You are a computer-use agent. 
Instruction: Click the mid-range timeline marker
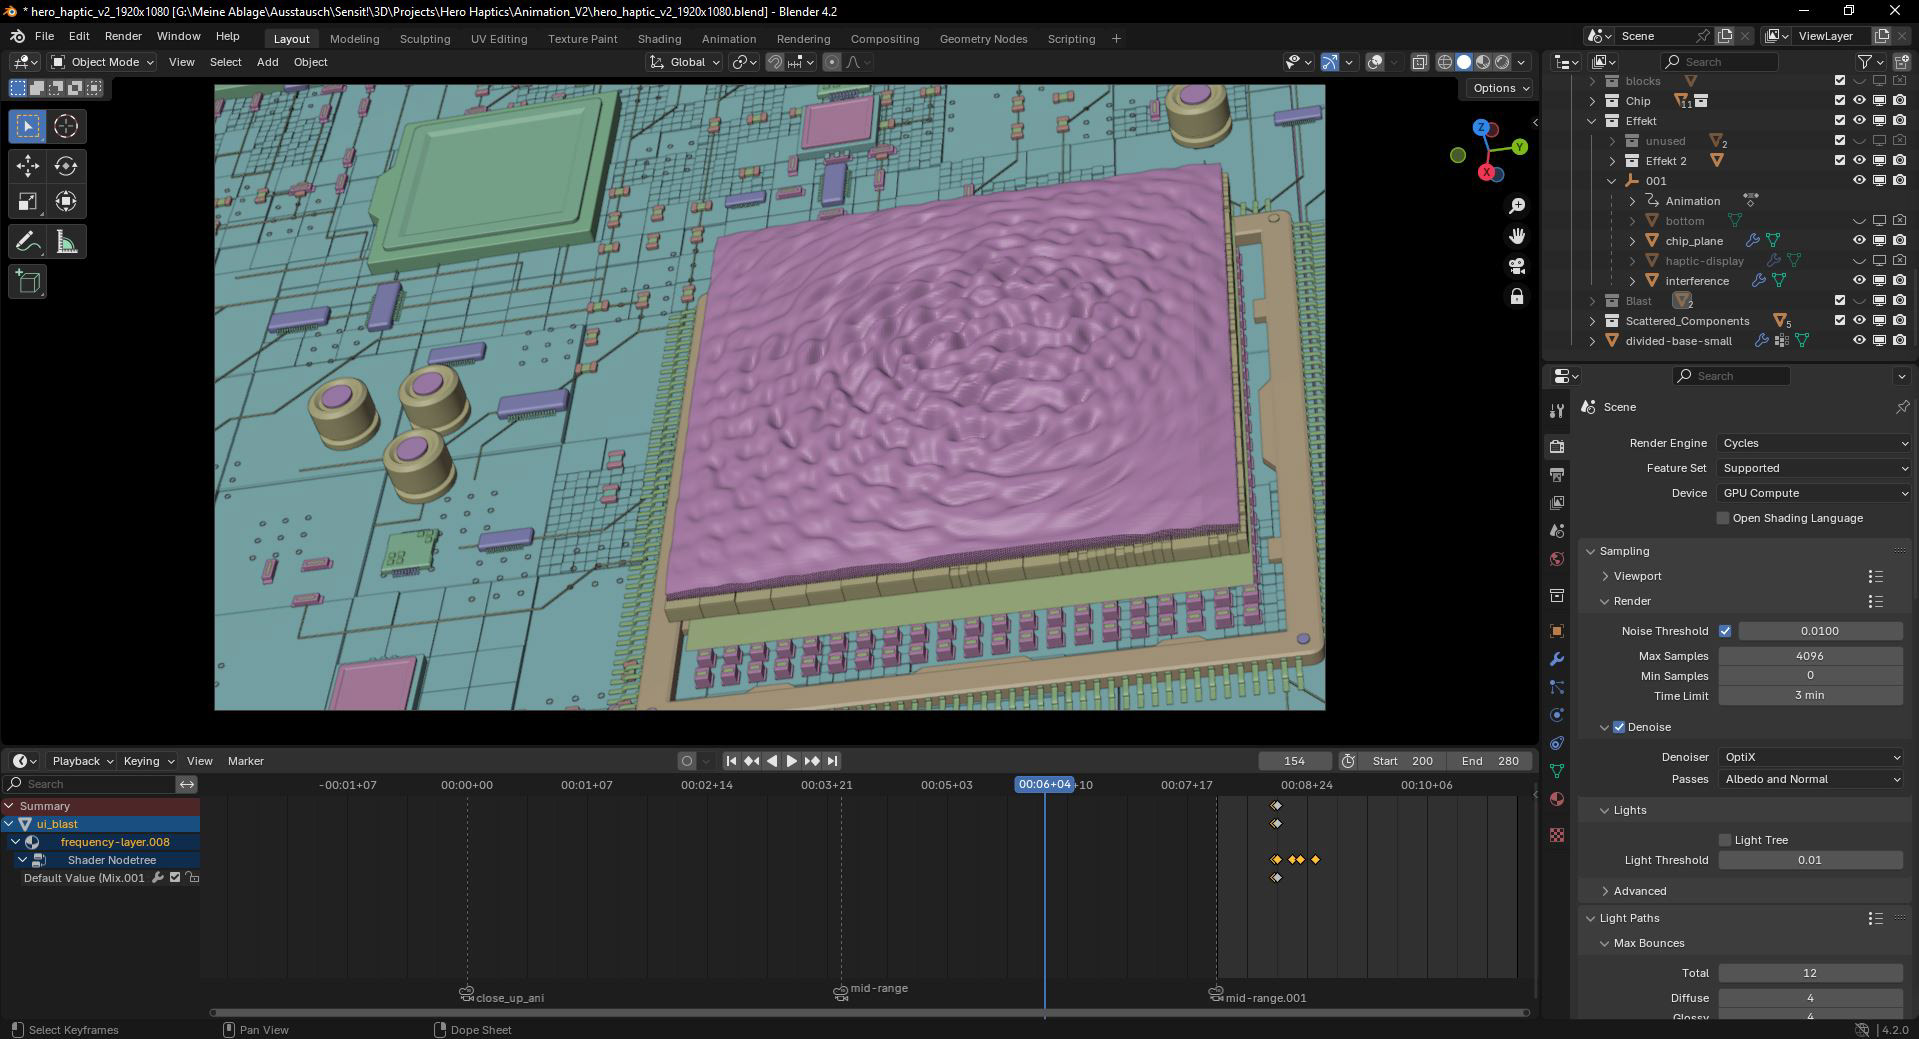[x=841, y=992]
